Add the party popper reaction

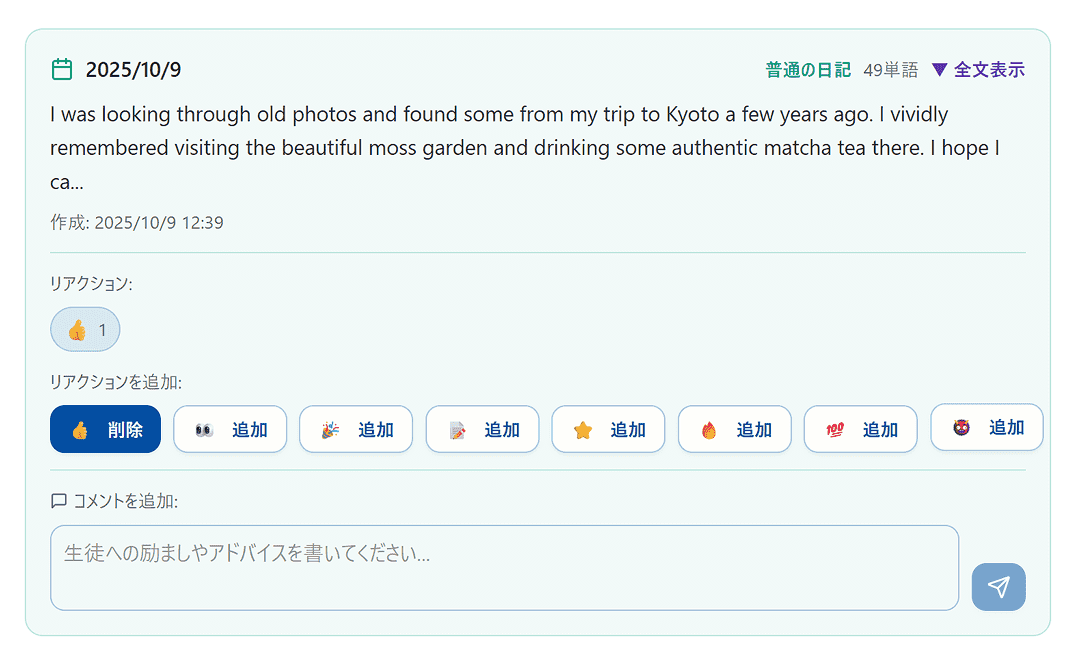(x=356, y=429)
